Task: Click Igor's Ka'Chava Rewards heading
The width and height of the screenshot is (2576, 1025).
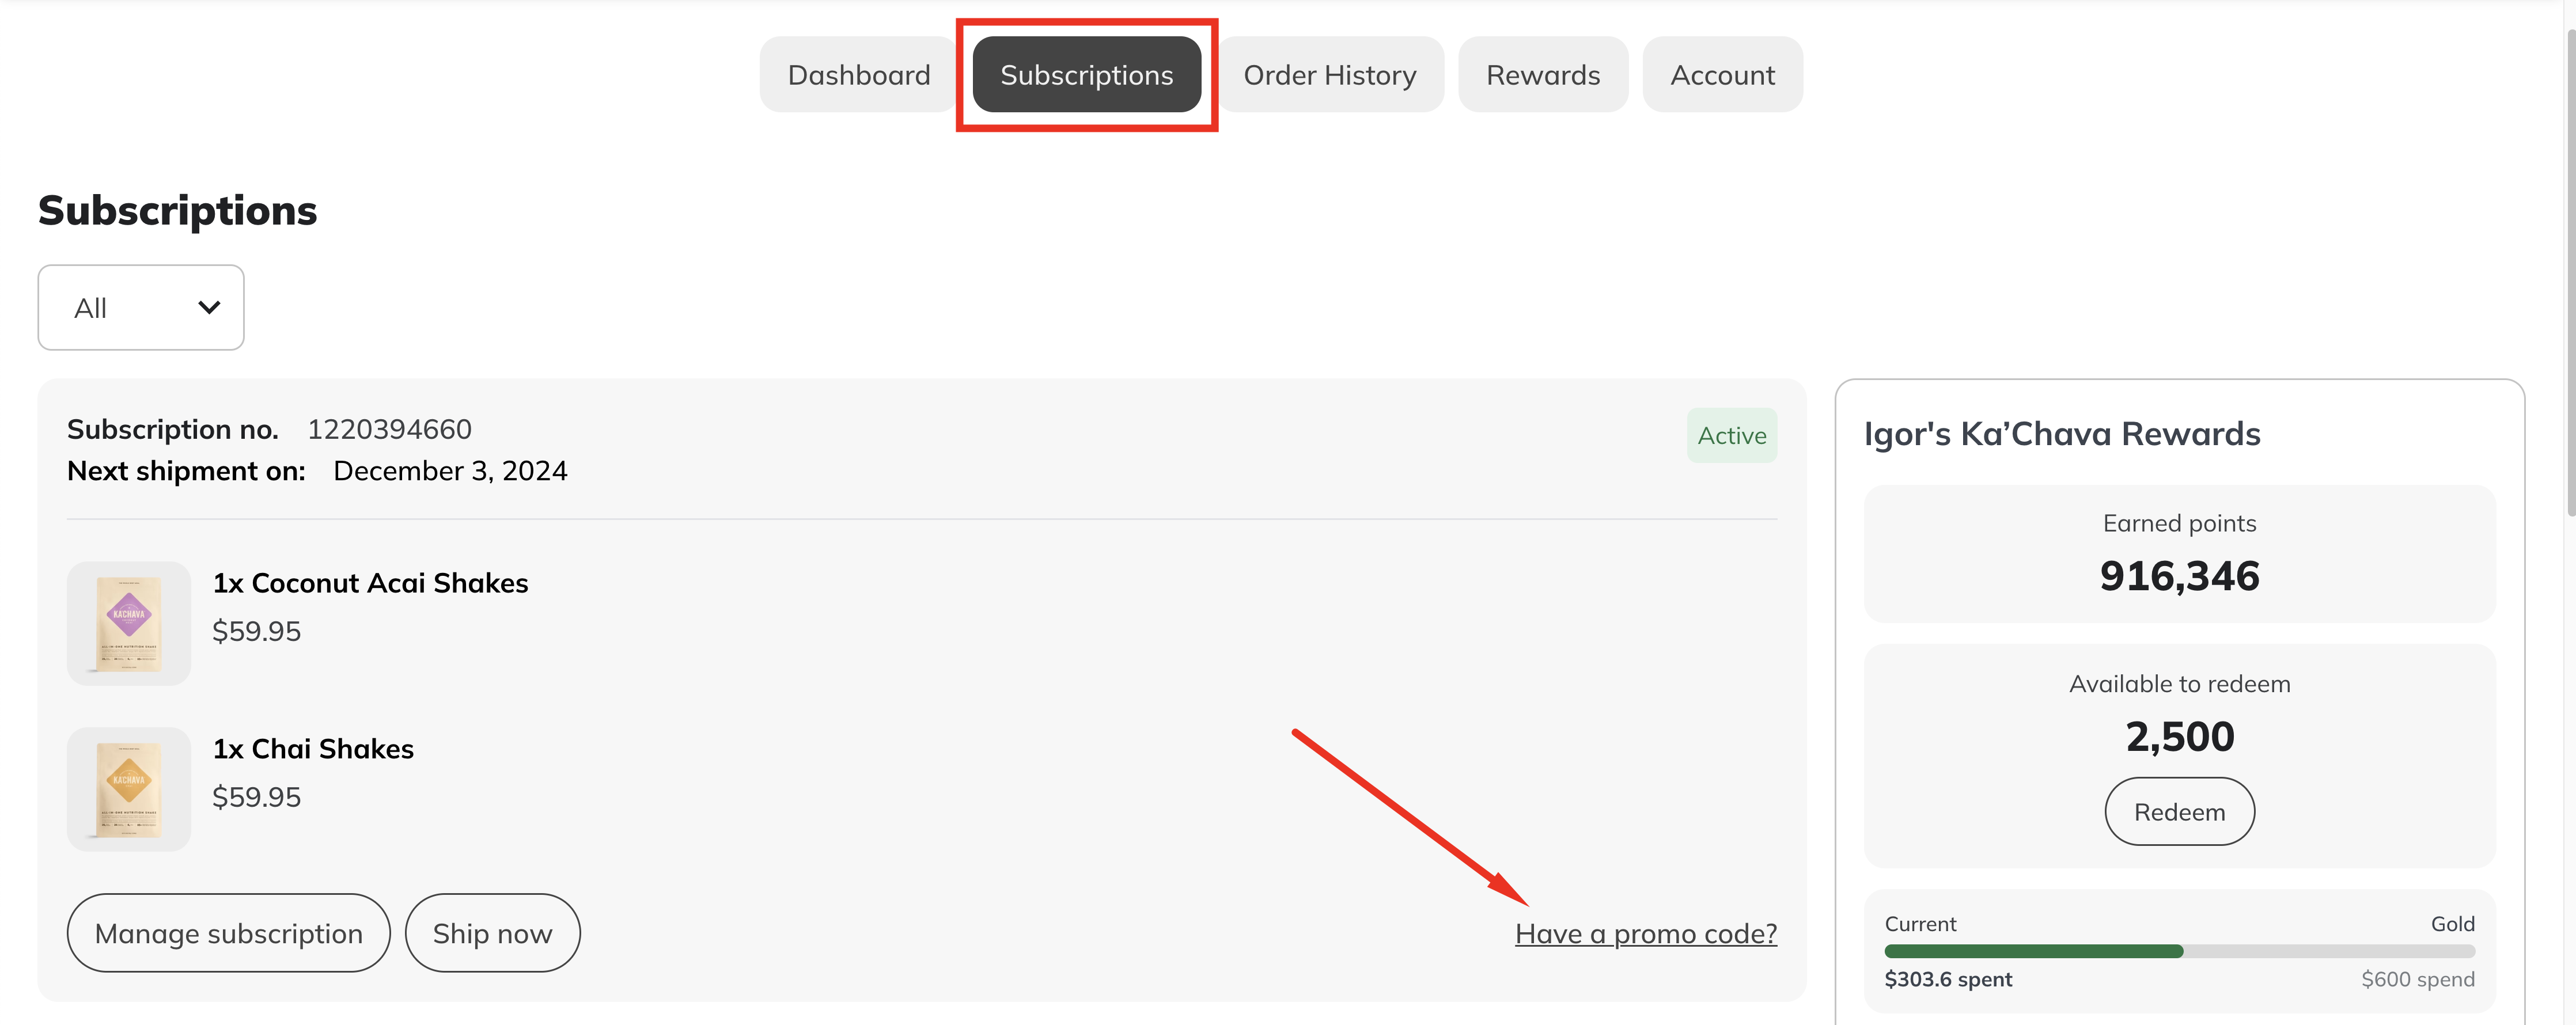Action: 2061,434
